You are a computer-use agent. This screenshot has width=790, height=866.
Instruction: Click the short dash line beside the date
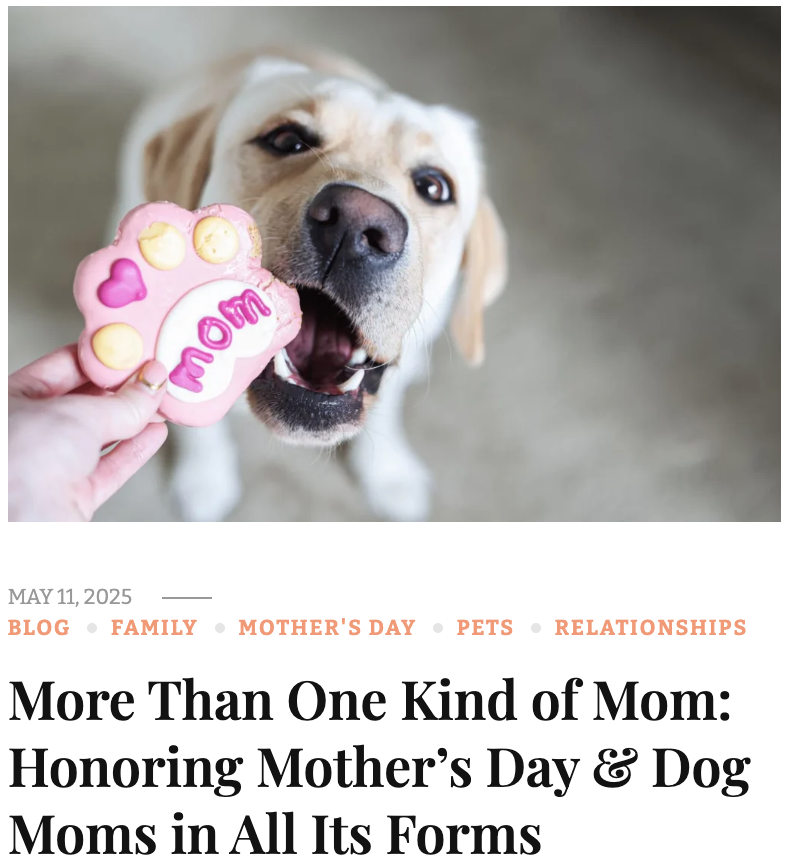pos(187,597)
